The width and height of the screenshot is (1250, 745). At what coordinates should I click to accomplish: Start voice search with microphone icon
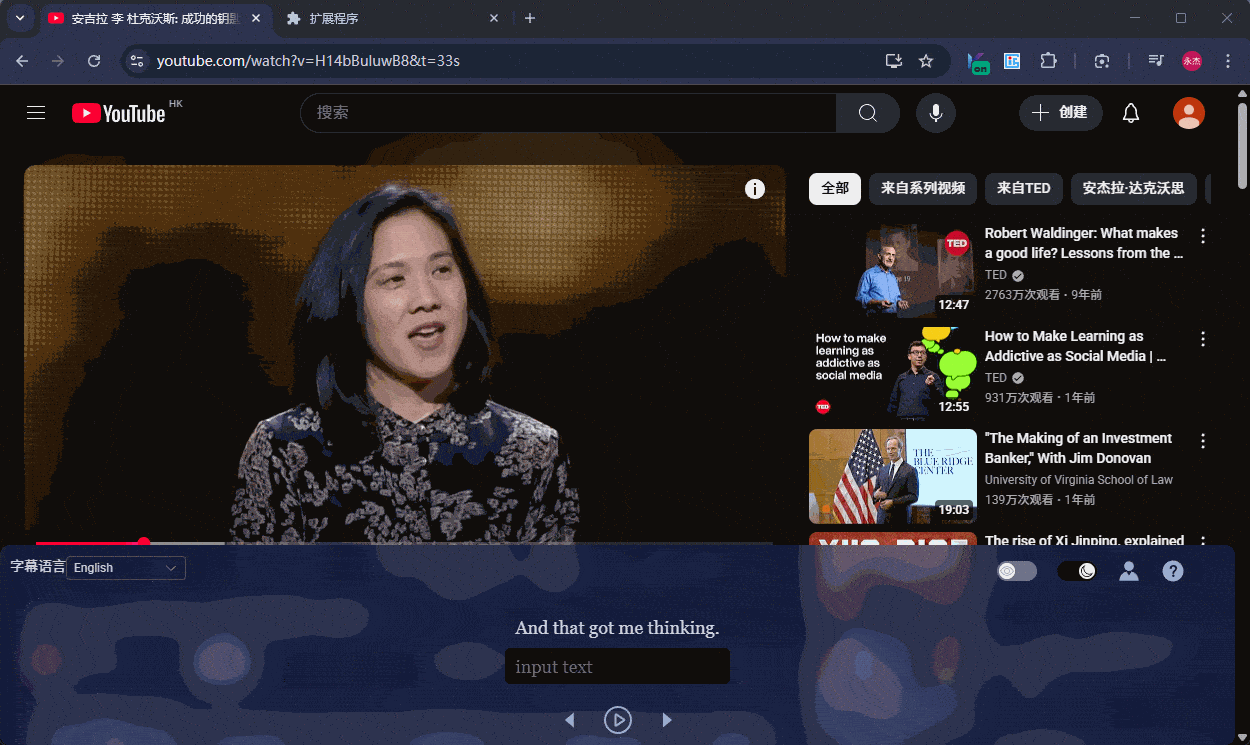click(936, 113)
